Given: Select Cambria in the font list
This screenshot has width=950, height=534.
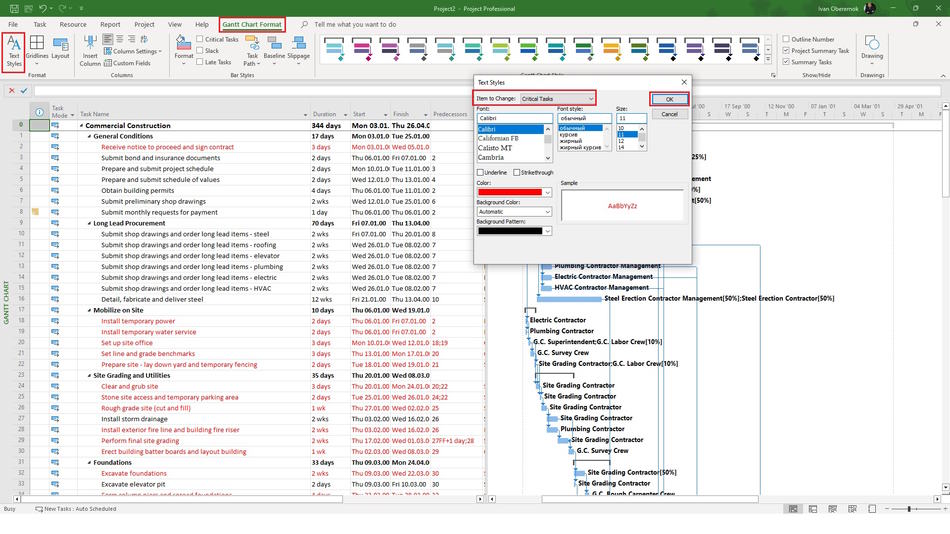Looking at the screenshot, I should tap(491, 158).
